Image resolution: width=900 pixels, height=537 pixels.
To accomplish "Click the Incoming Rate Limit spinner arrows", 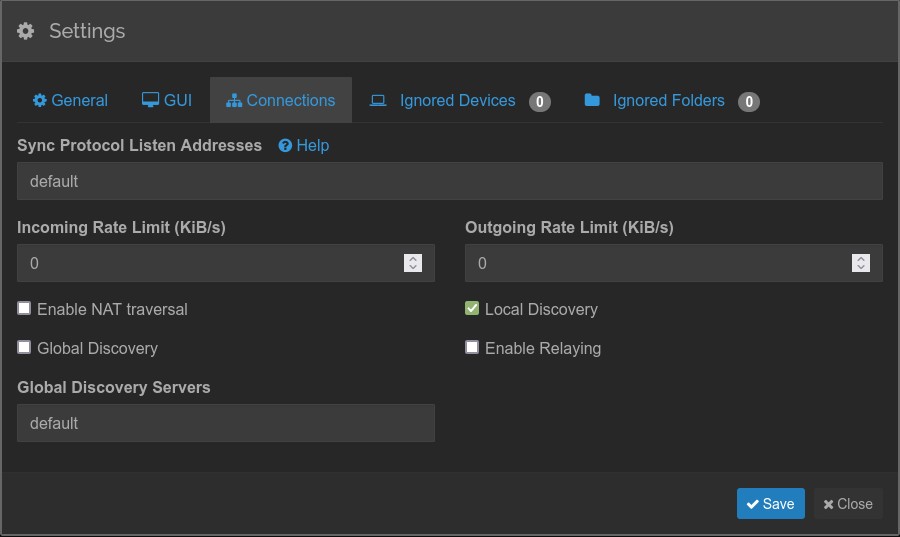I will tap(412, 263).
